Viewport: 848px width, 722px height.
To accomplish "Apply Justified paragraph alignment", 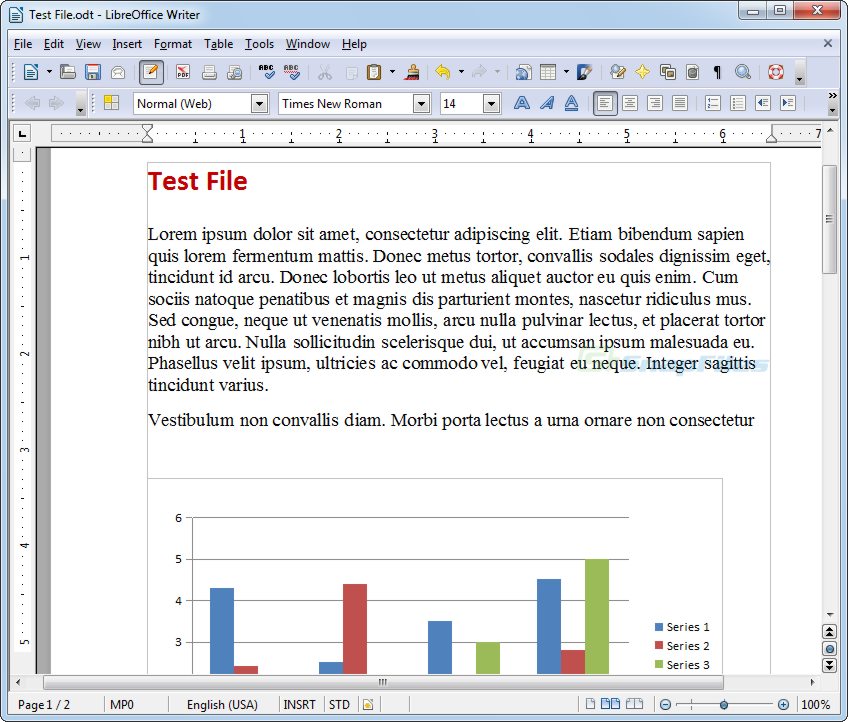I will pyautogui.click(x=680, y=103).
